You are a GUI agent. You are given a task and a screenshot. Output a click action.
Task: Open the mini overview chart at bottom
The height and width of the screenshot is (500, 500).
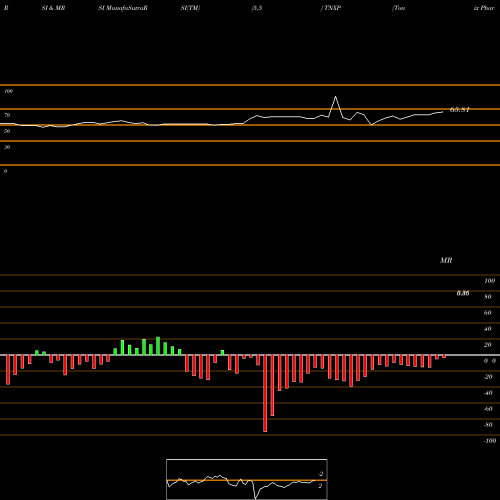click(x=247, y=479)
